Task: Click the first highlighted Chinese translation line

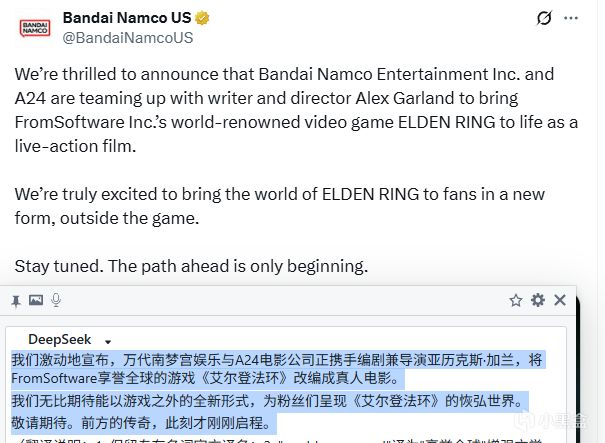Action: click(277, 360)
